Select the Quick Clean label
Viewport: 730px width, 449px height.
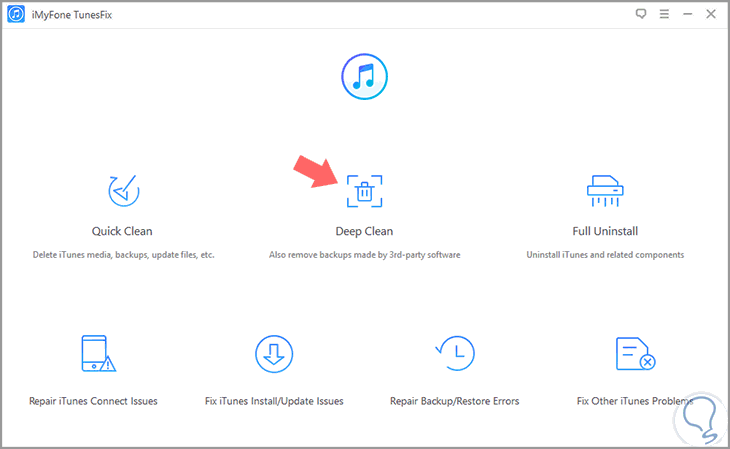122,231
